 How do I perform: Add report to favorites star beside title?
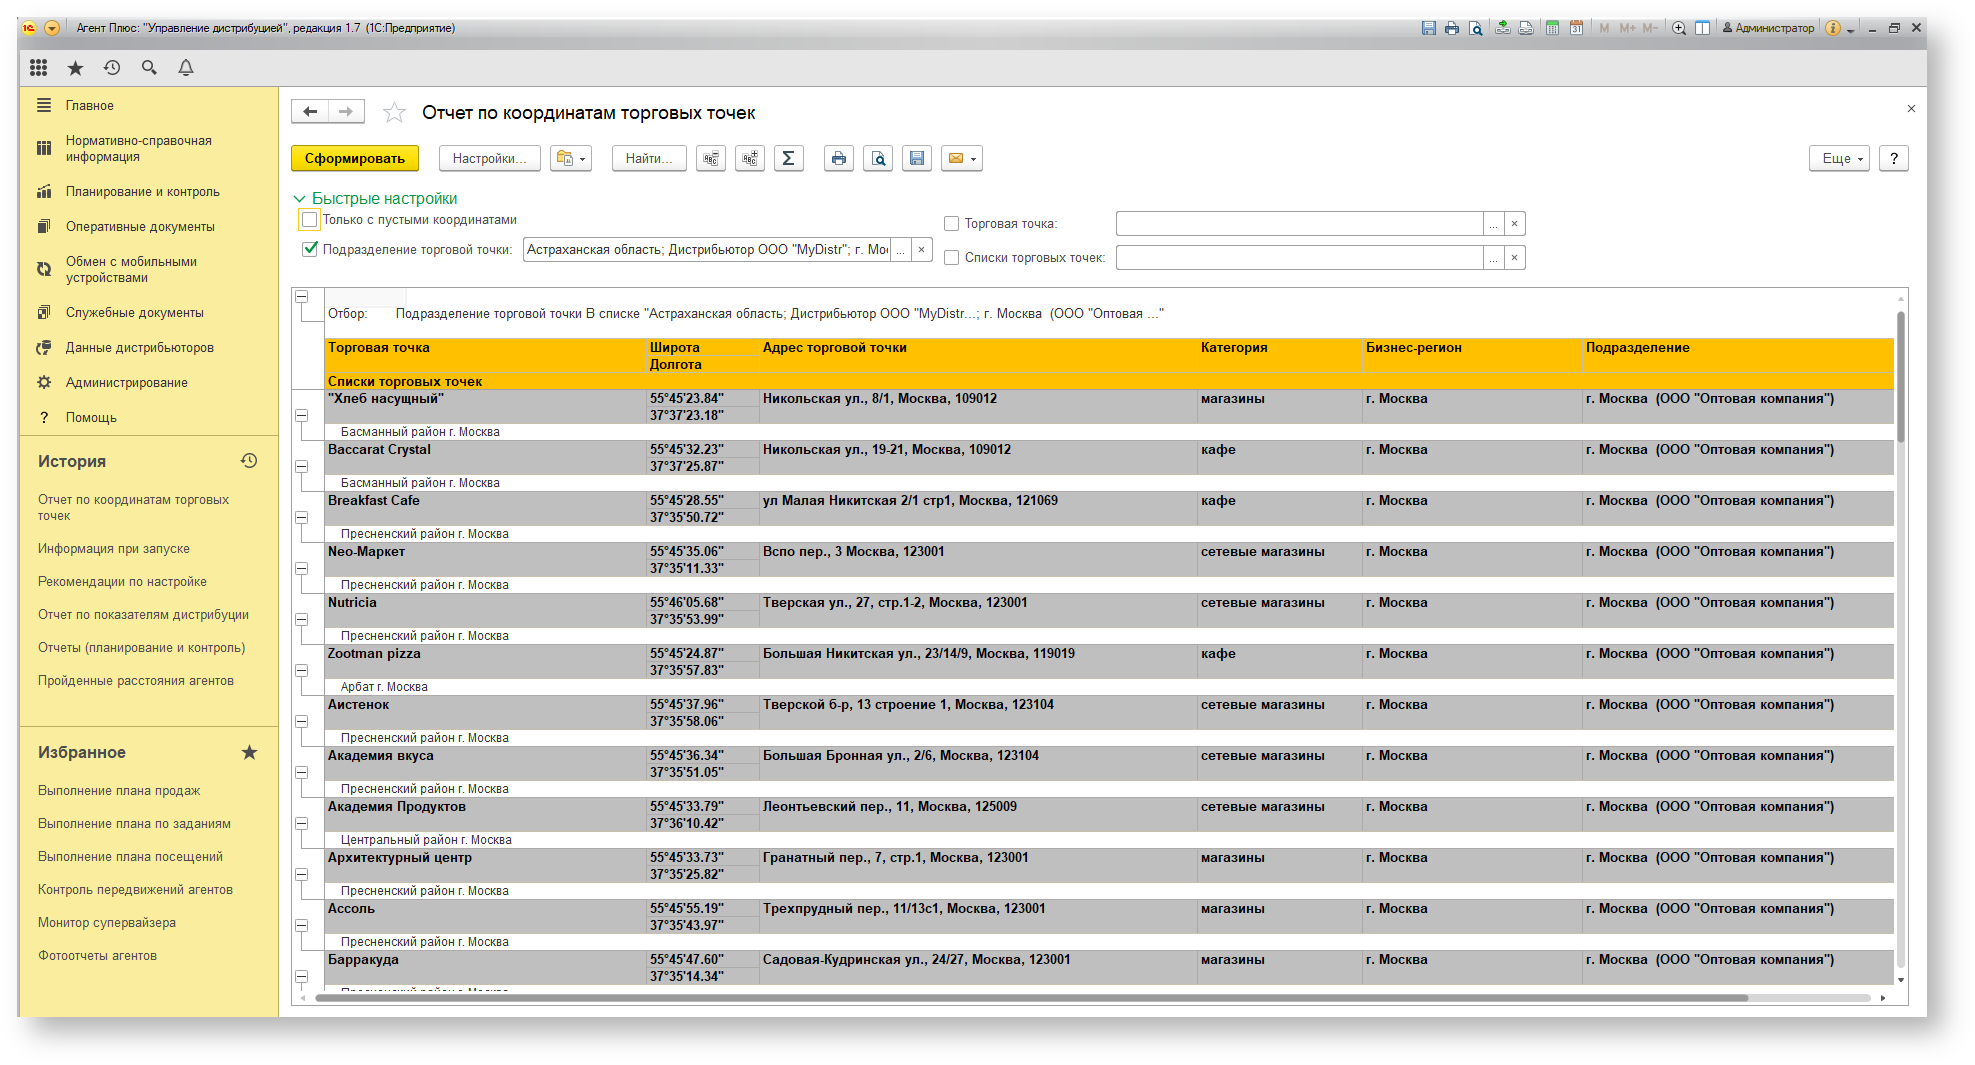395,113
